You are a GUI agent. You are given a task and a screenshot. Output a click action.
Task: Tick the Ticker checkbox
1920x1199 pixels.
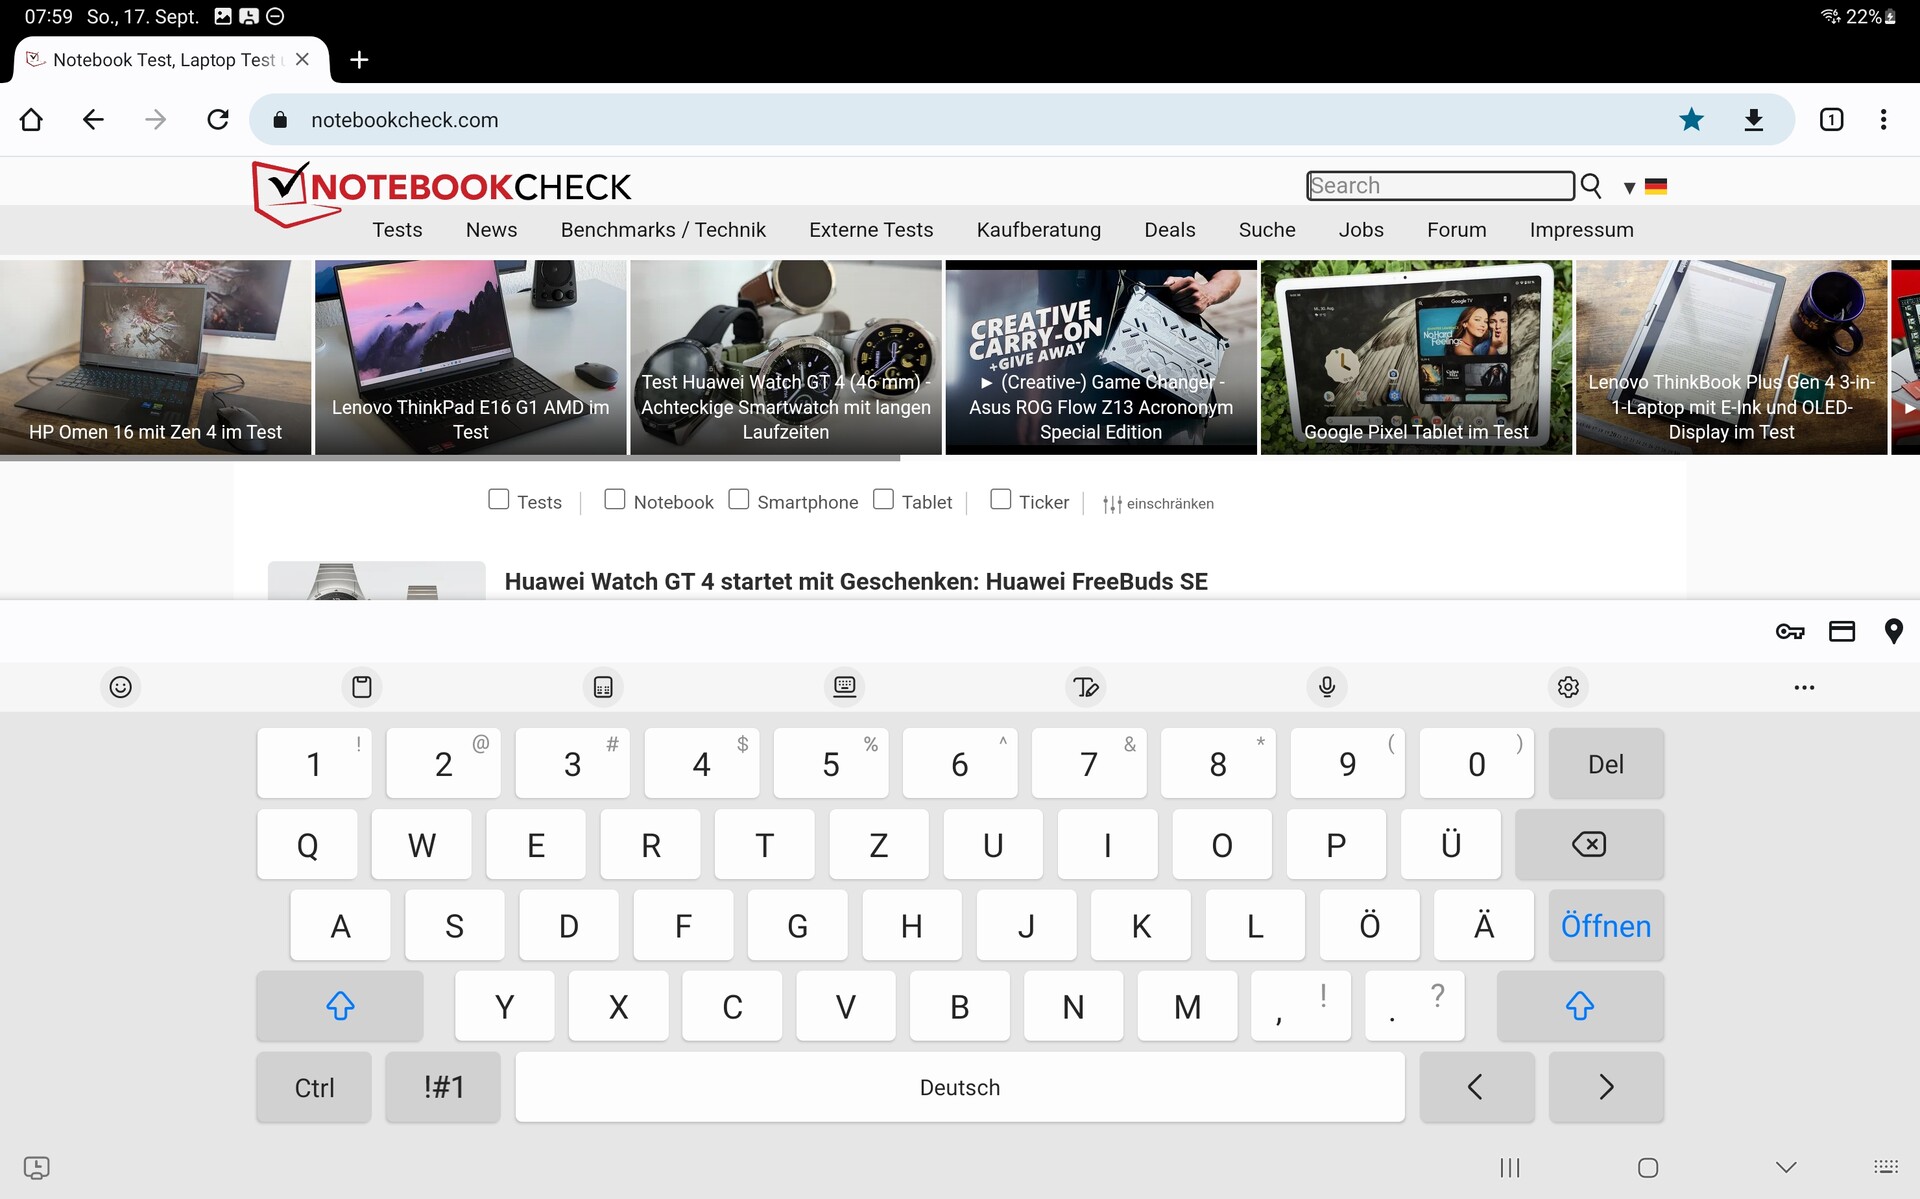pos(1000,499)
